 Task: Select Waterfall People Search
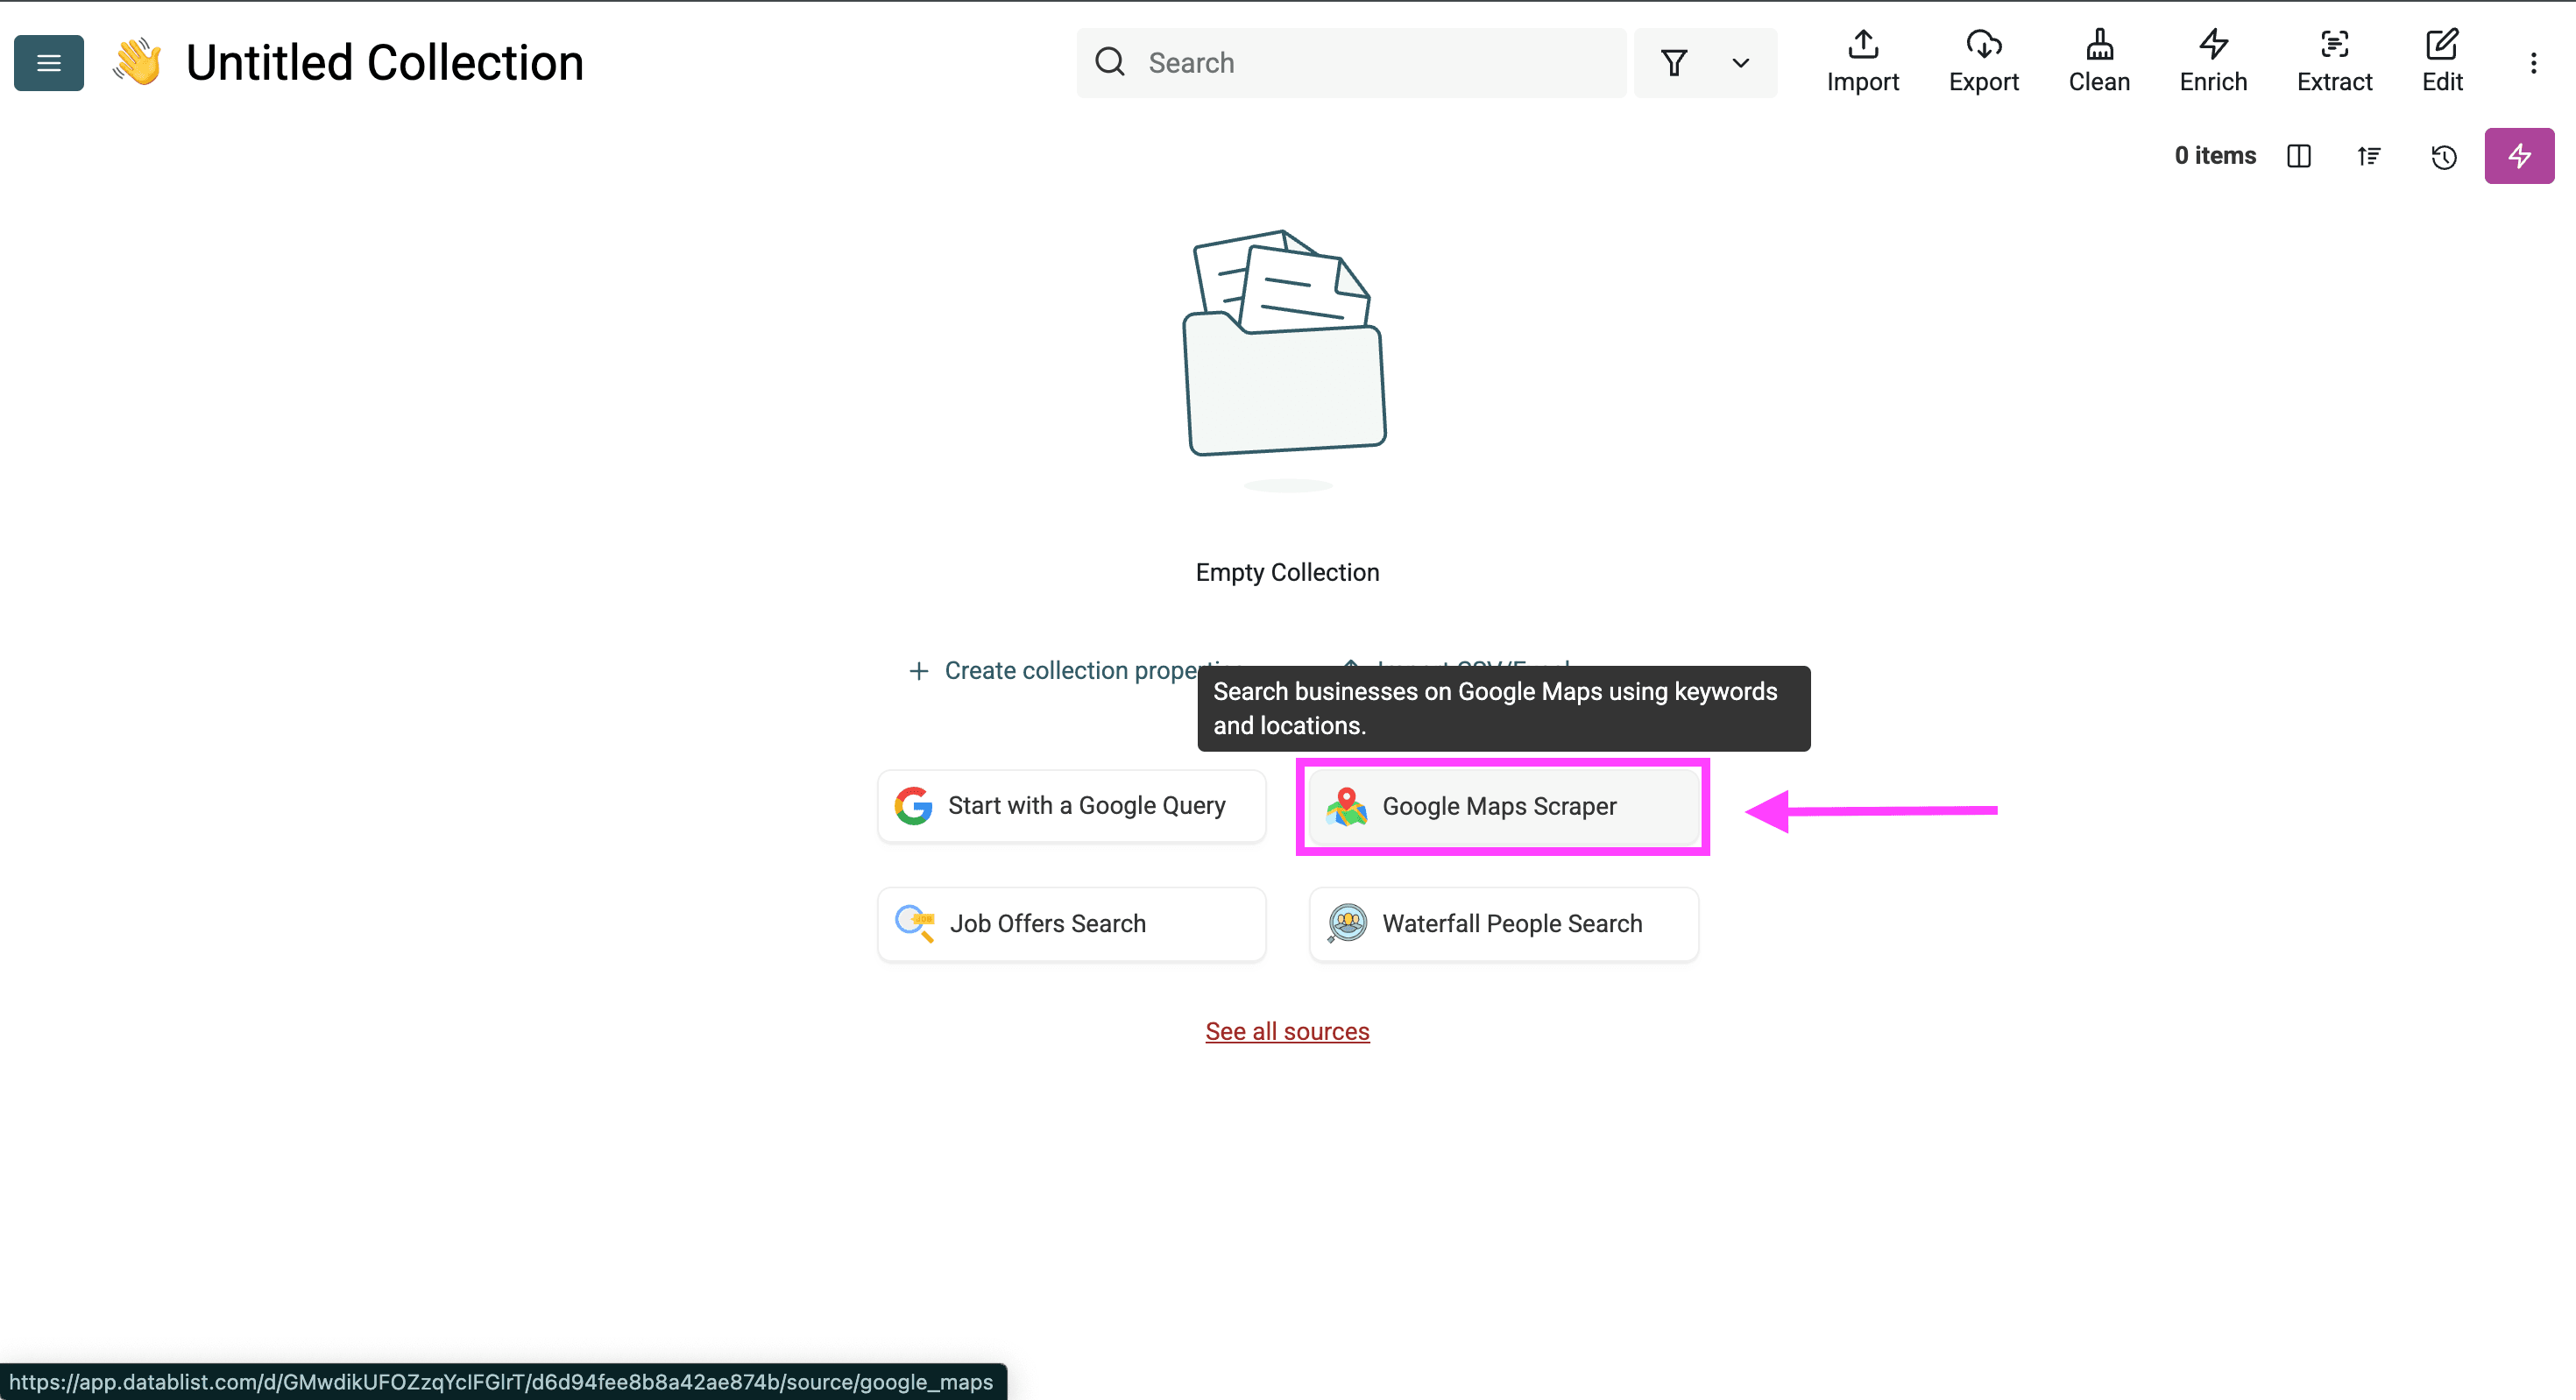coord(1502,923)
